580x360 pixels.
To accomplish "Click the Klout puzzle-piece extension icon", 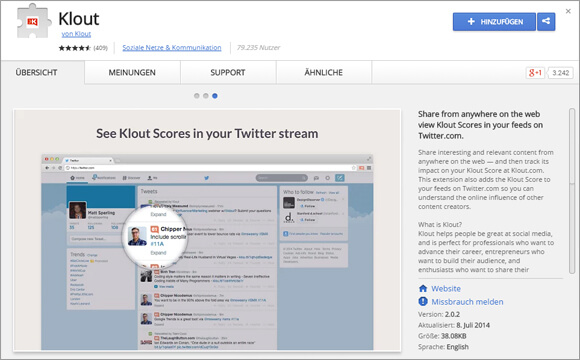I will coord(33,21).
